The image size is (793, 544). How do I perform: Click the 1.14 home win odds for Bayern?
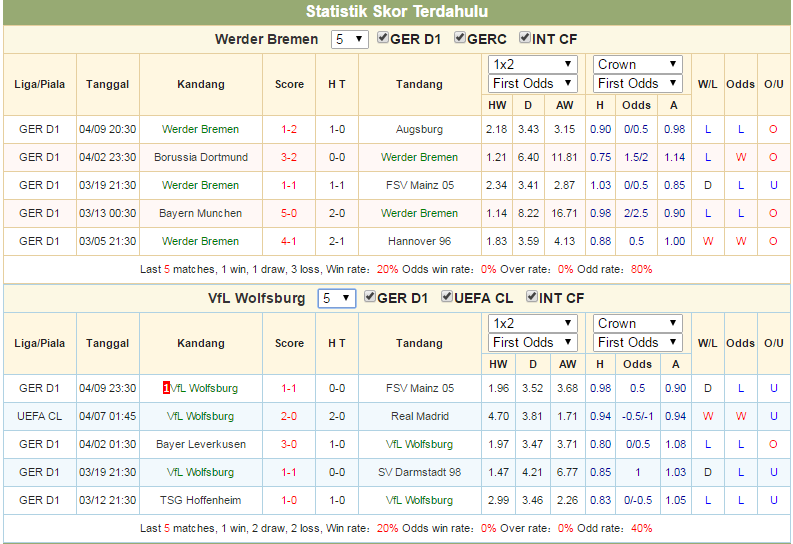496,213
